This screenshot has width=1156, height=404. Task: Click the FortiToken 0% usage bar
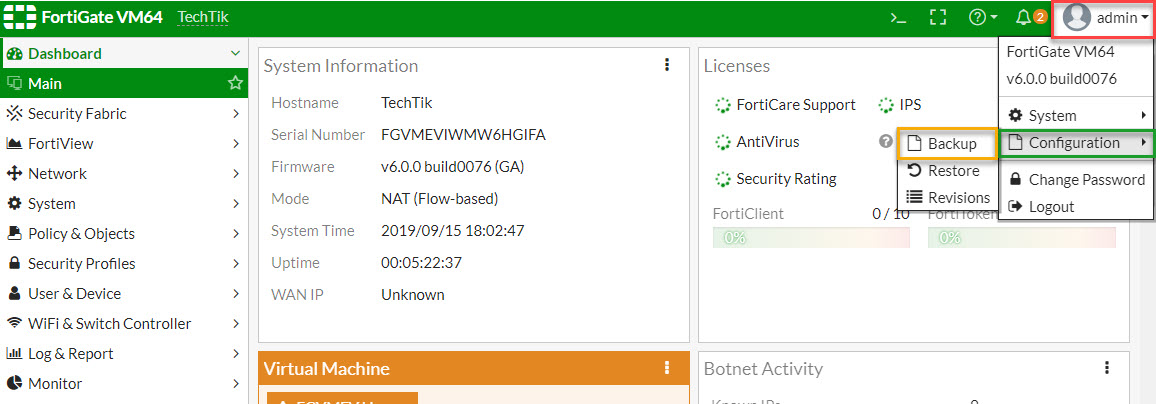pyautogui.click(x=1022, y=238)
